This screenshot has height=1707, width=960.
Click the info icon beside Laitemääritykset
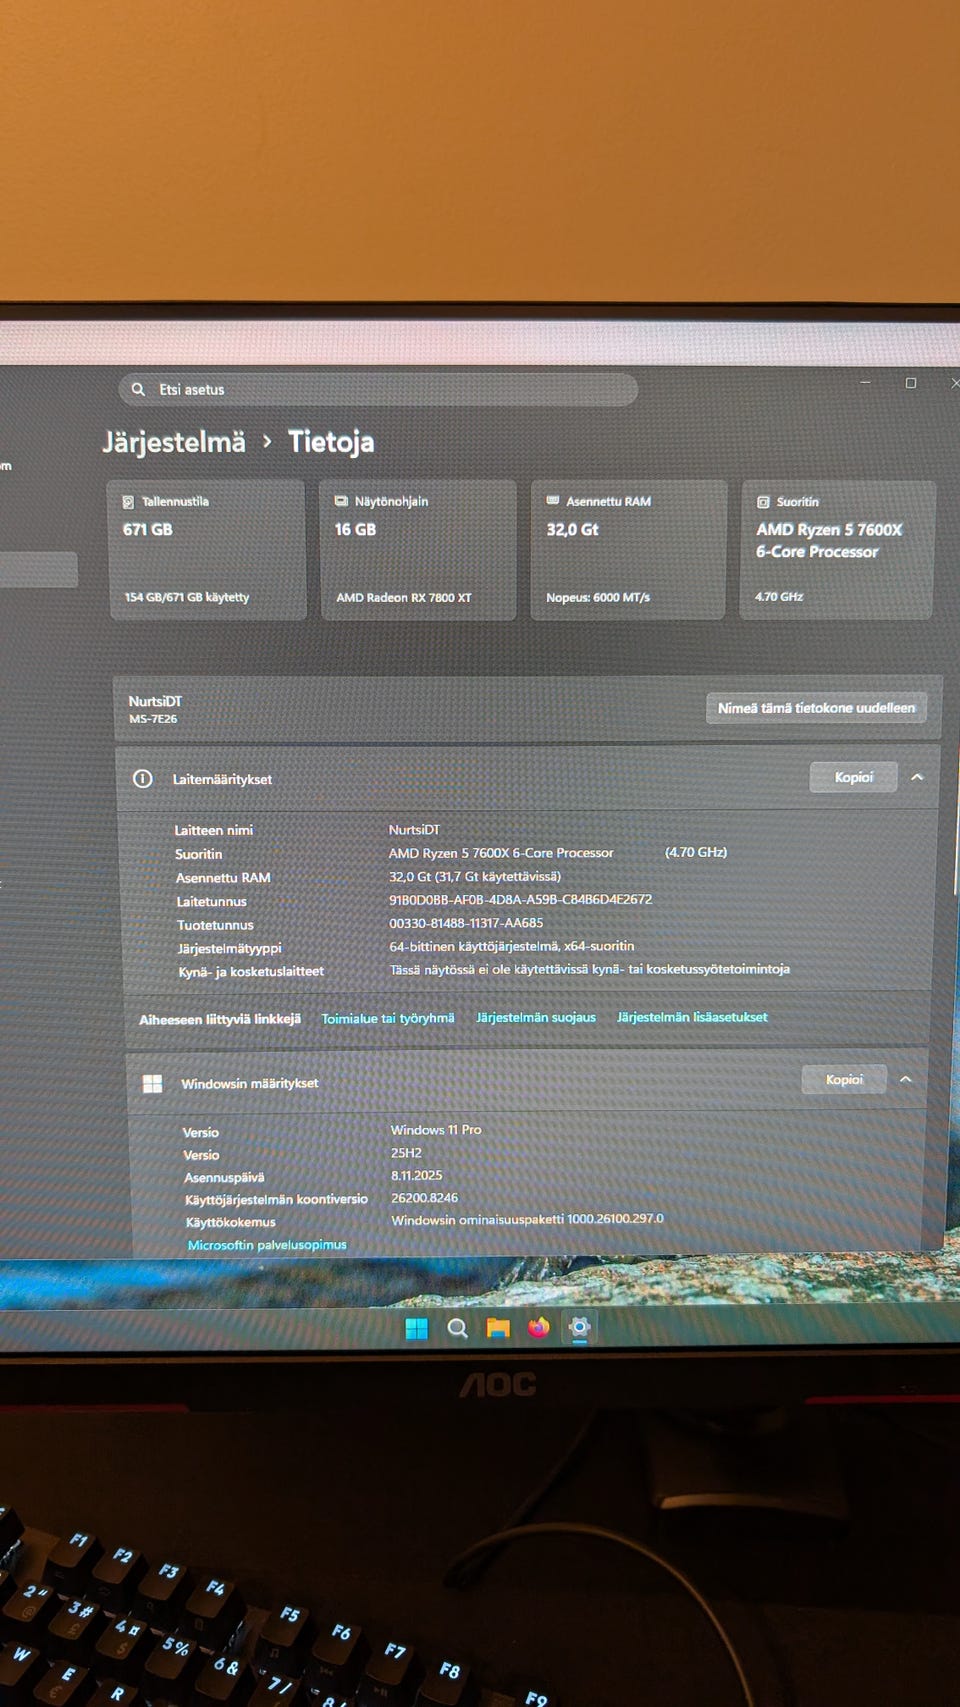click(143, 779)
